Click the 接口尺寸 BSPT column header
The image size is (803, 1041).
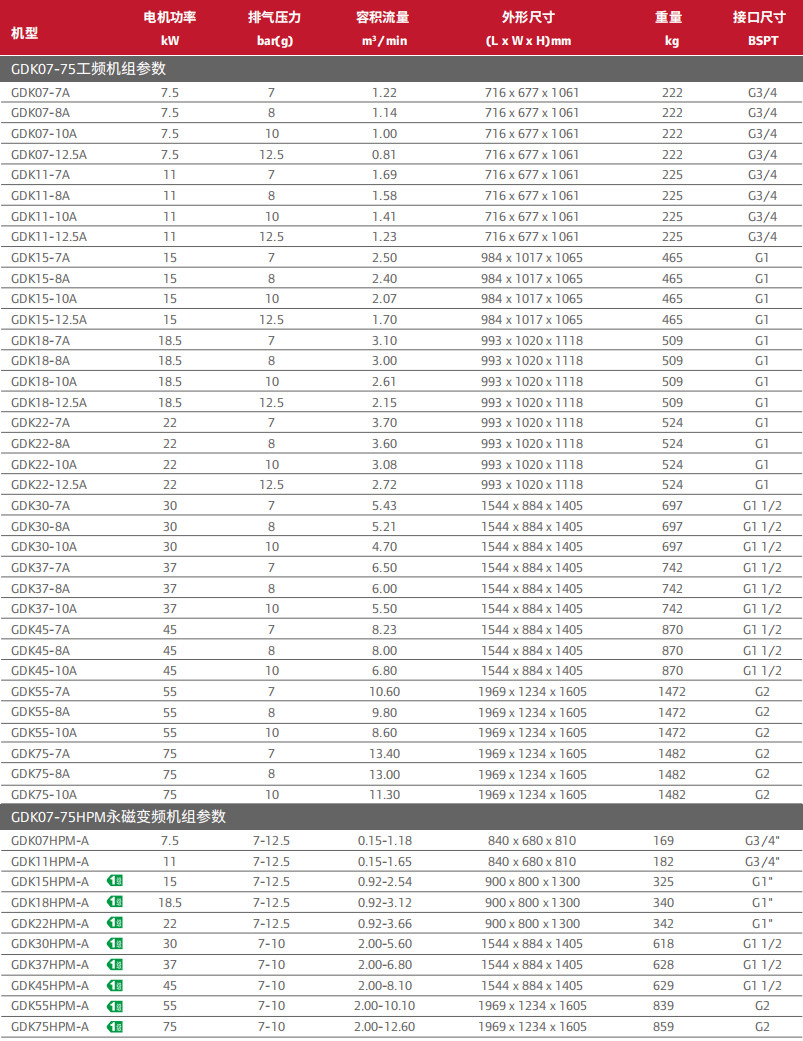[x=760, y=28]
